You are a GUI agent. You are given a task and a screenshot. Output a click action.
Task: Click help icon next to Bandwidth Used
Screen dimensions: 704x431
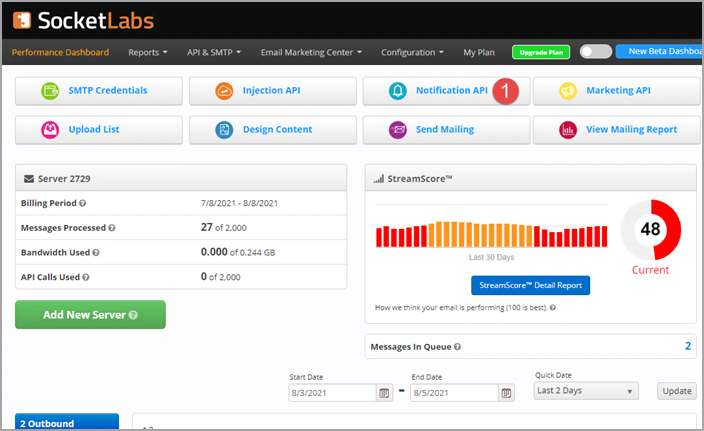coord(96,252)
